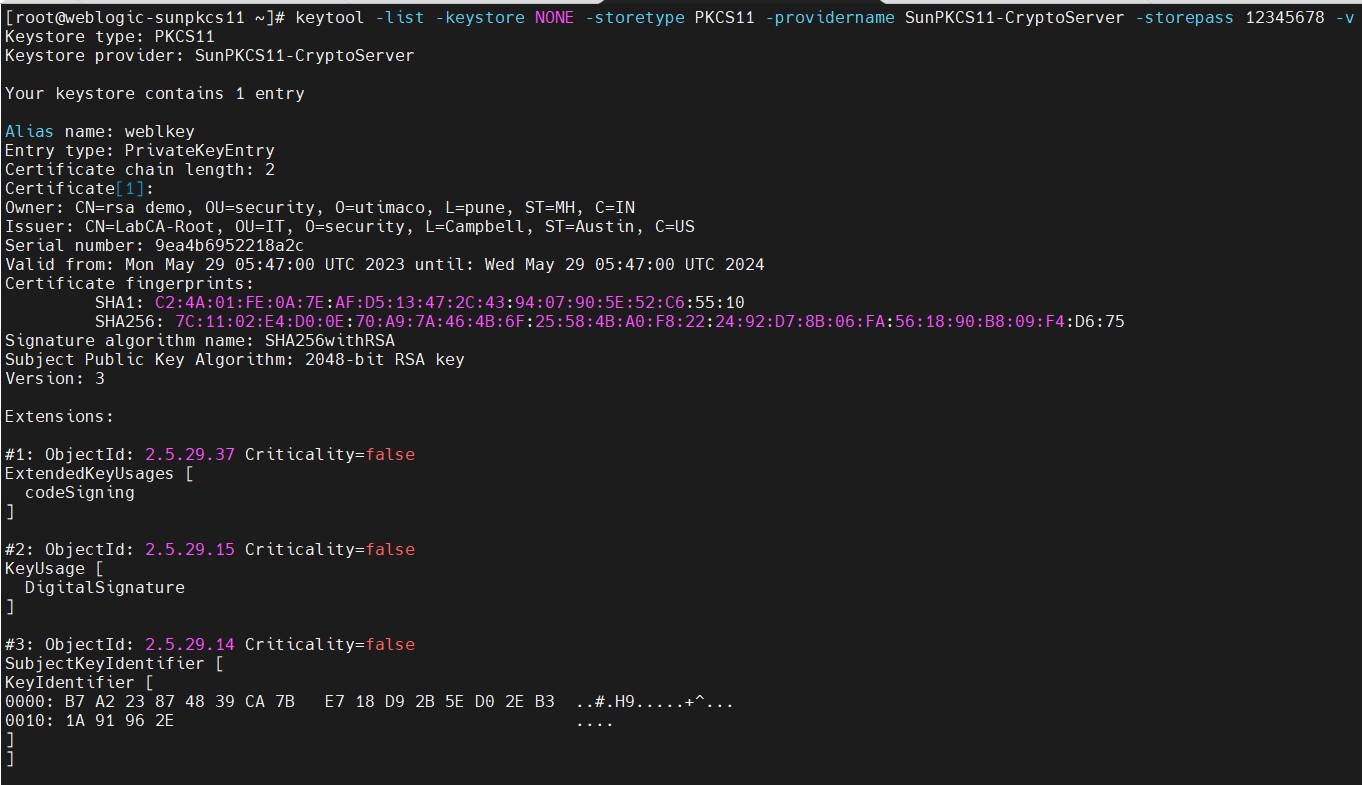Click the hex dump row '0010: 1A 91 96 2E'
Image resolution: width=1362 pixels, height=785 pixels.
310,720
